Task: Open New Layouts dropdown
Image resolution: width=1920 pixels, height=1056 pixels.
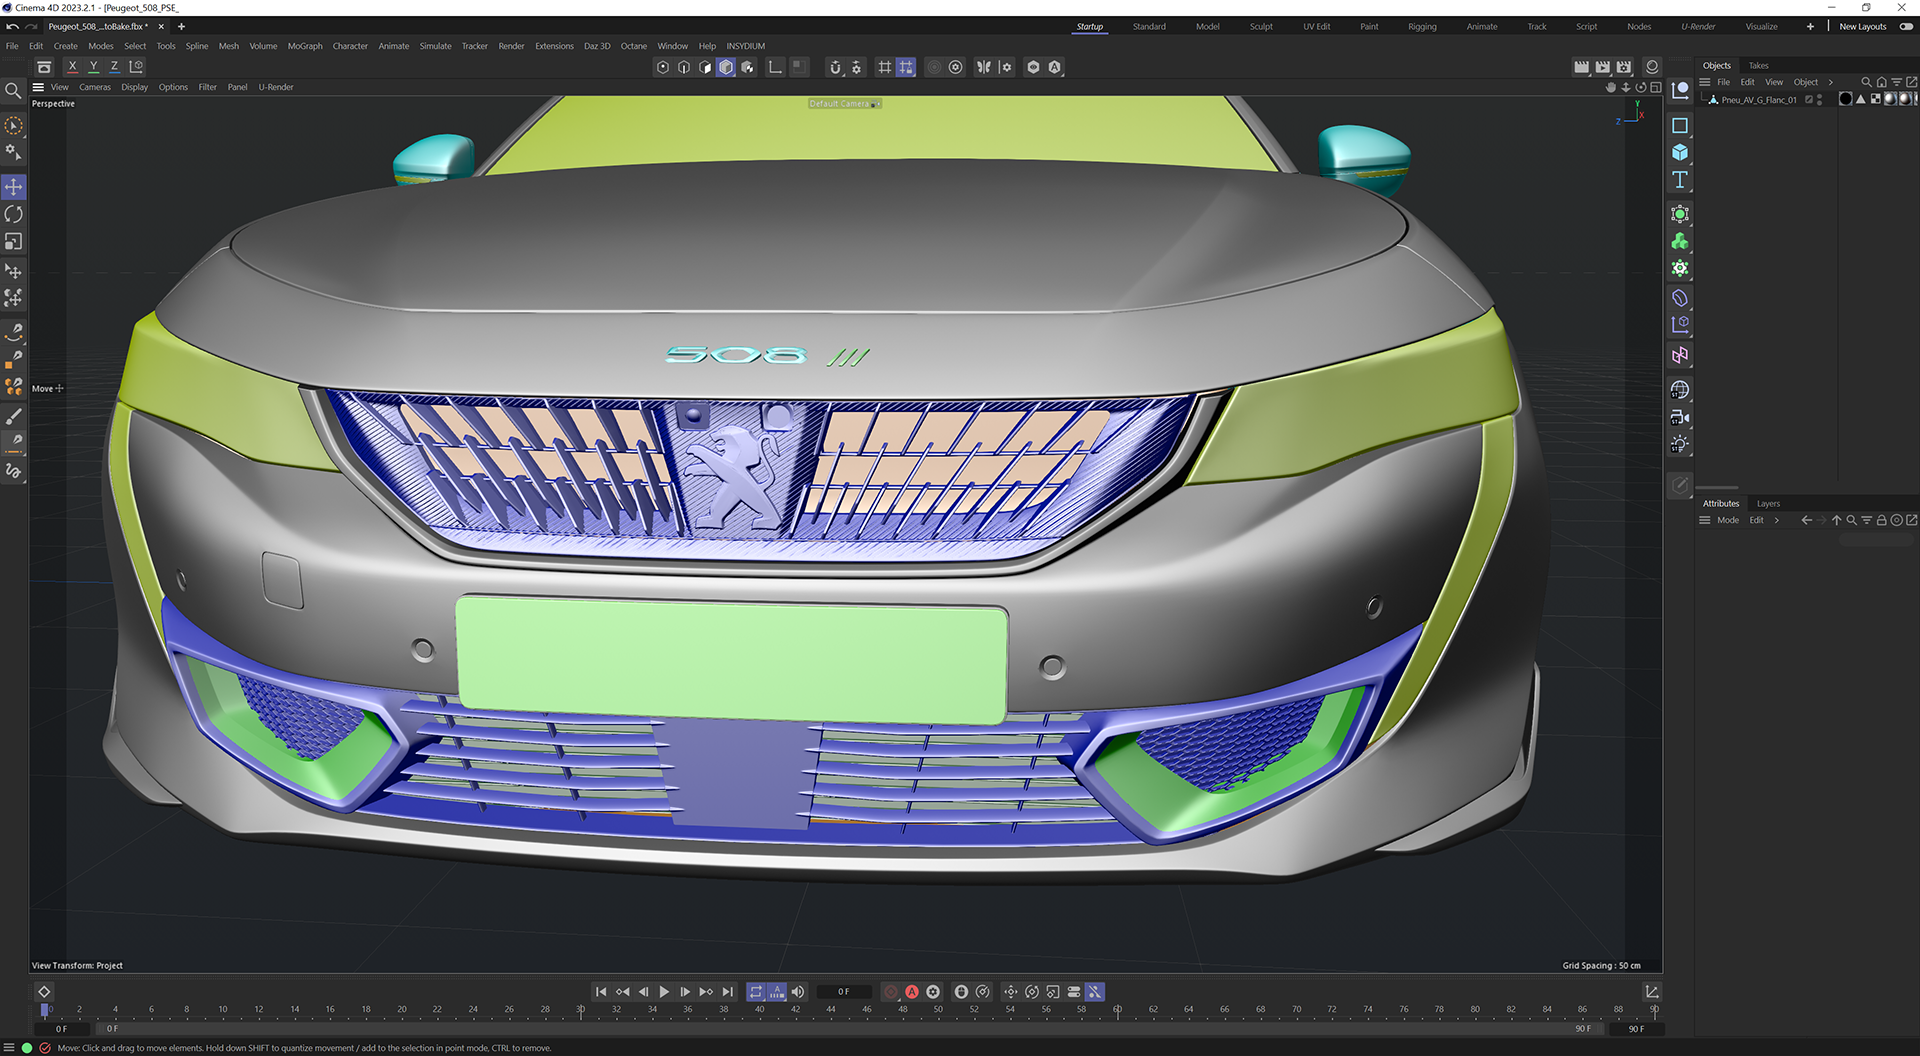Action: (1862, 27)
